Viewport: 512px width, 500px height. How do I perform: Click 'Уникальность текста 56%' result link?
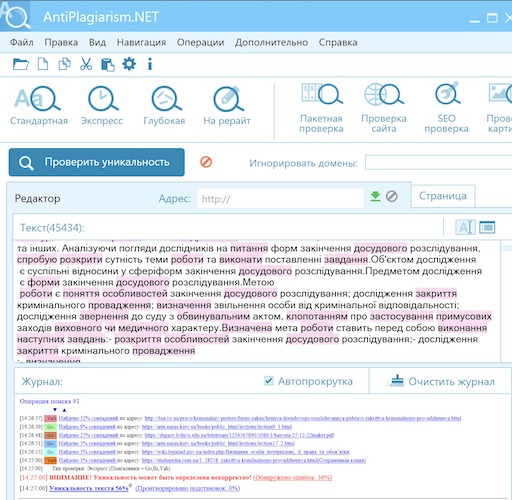pyautogui.click(x=89, y=488)
